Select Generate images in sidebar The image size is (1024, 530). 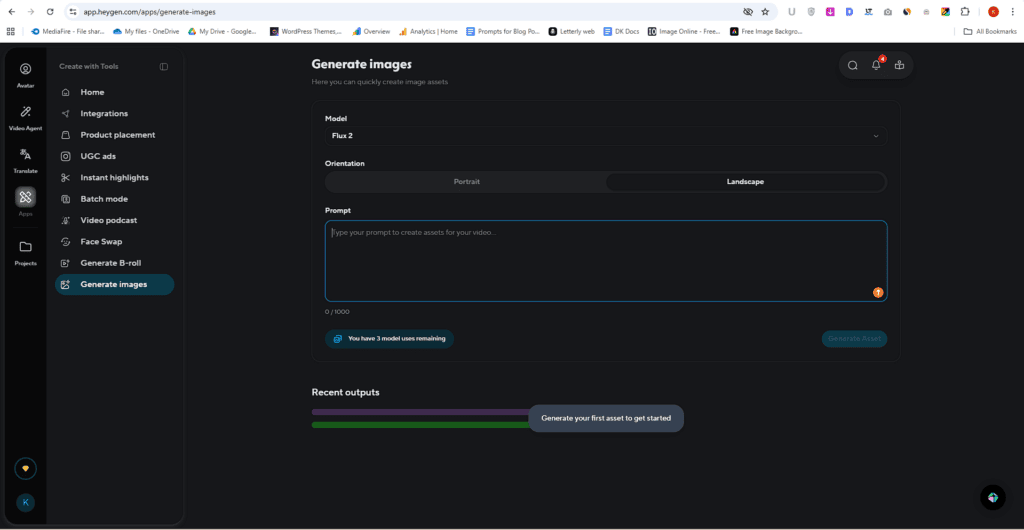coord(114,285)
